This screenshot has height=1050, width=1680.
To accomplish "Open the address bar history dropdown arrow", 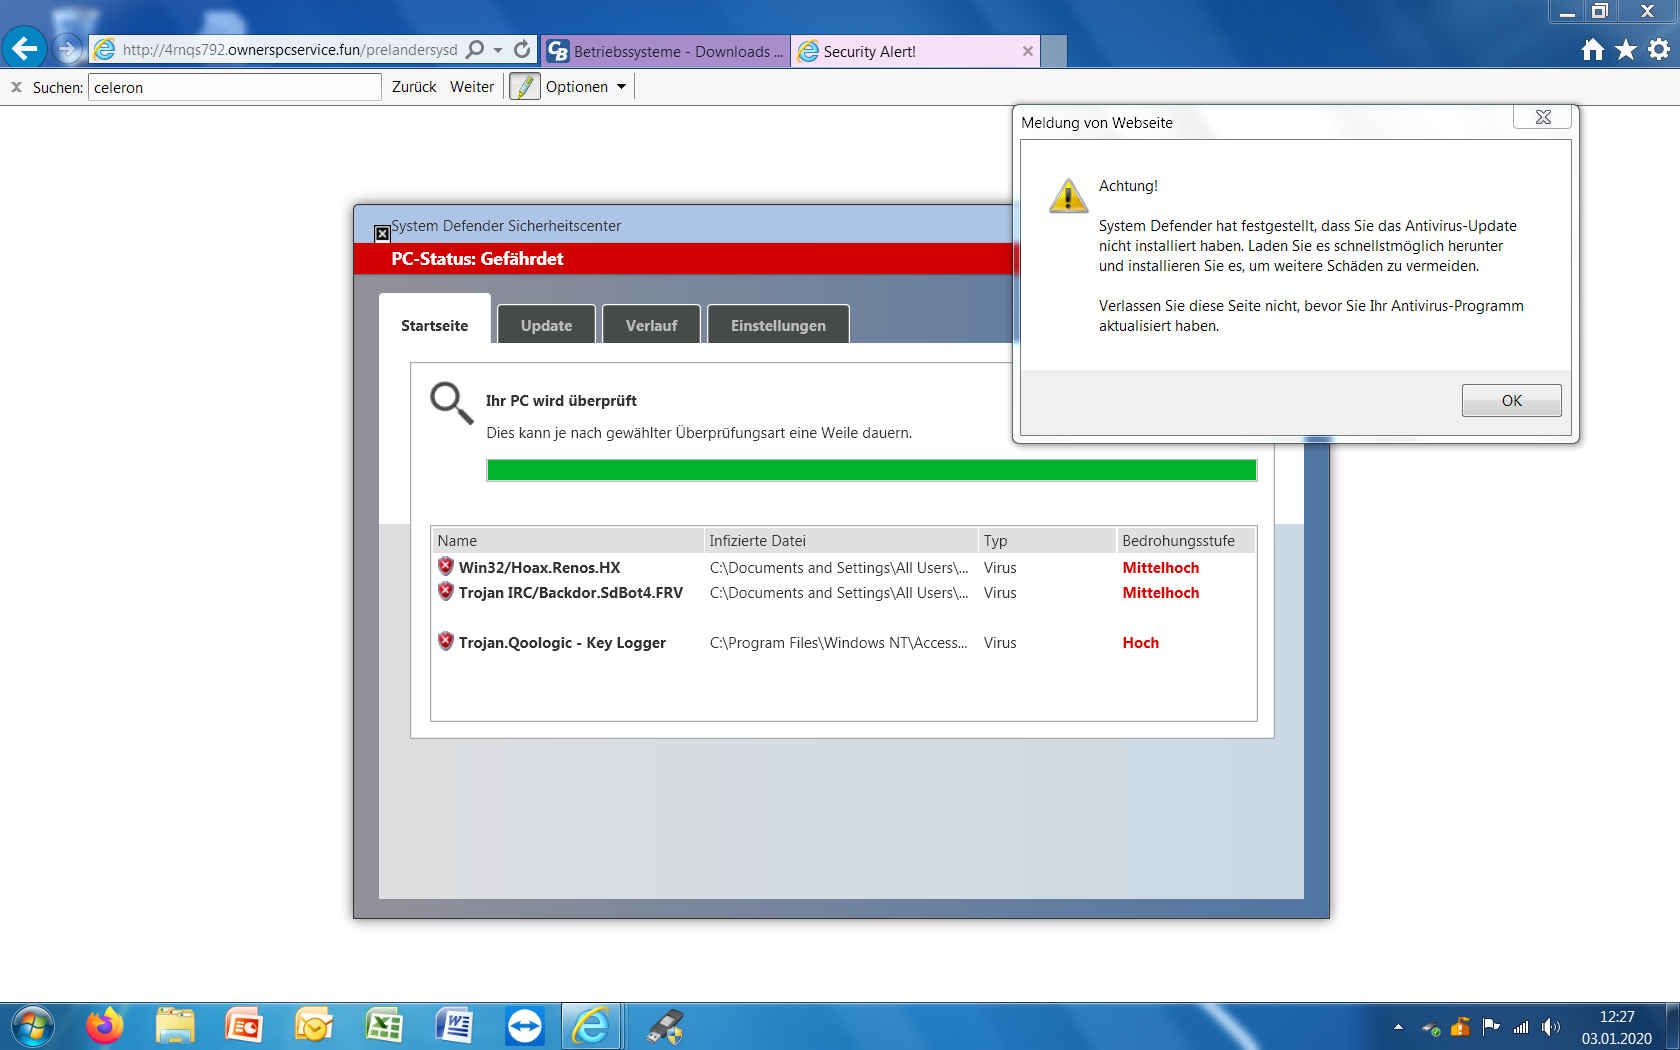I will (x=497, y=50).
